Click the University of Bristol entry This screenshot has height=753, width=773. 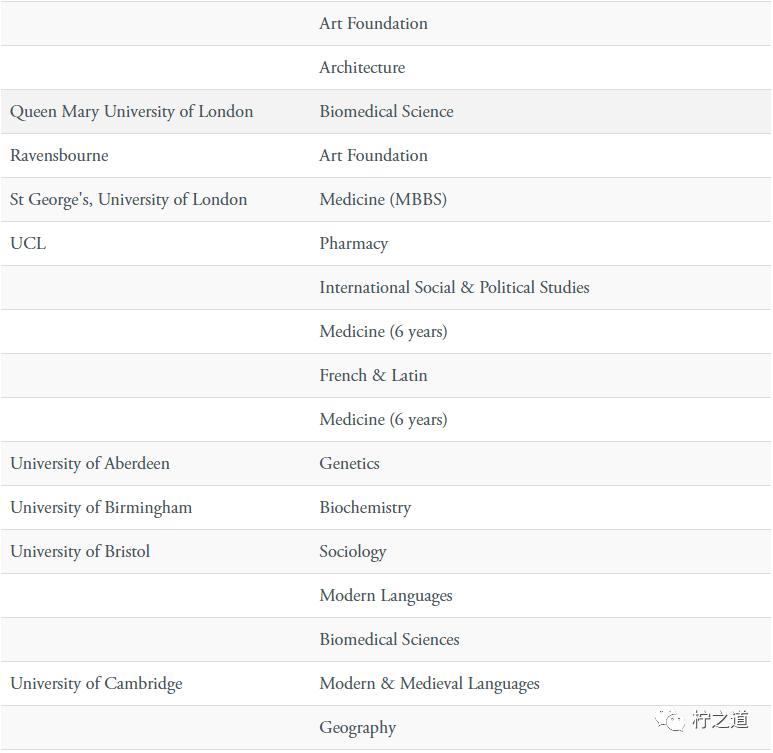click(x=80, y=551)
